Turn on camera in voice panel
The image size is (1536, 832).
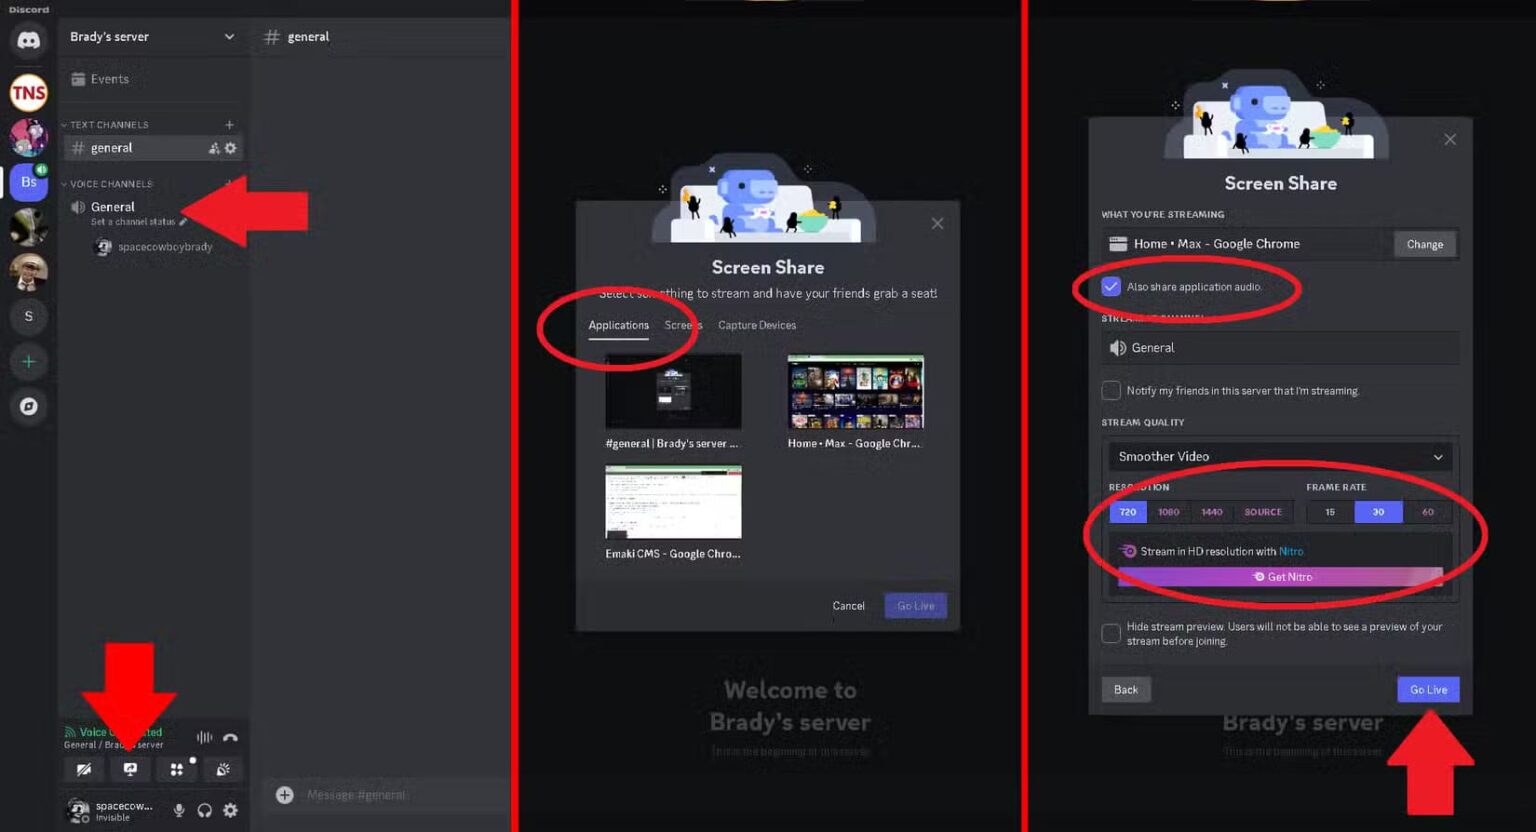click(84, 769)
